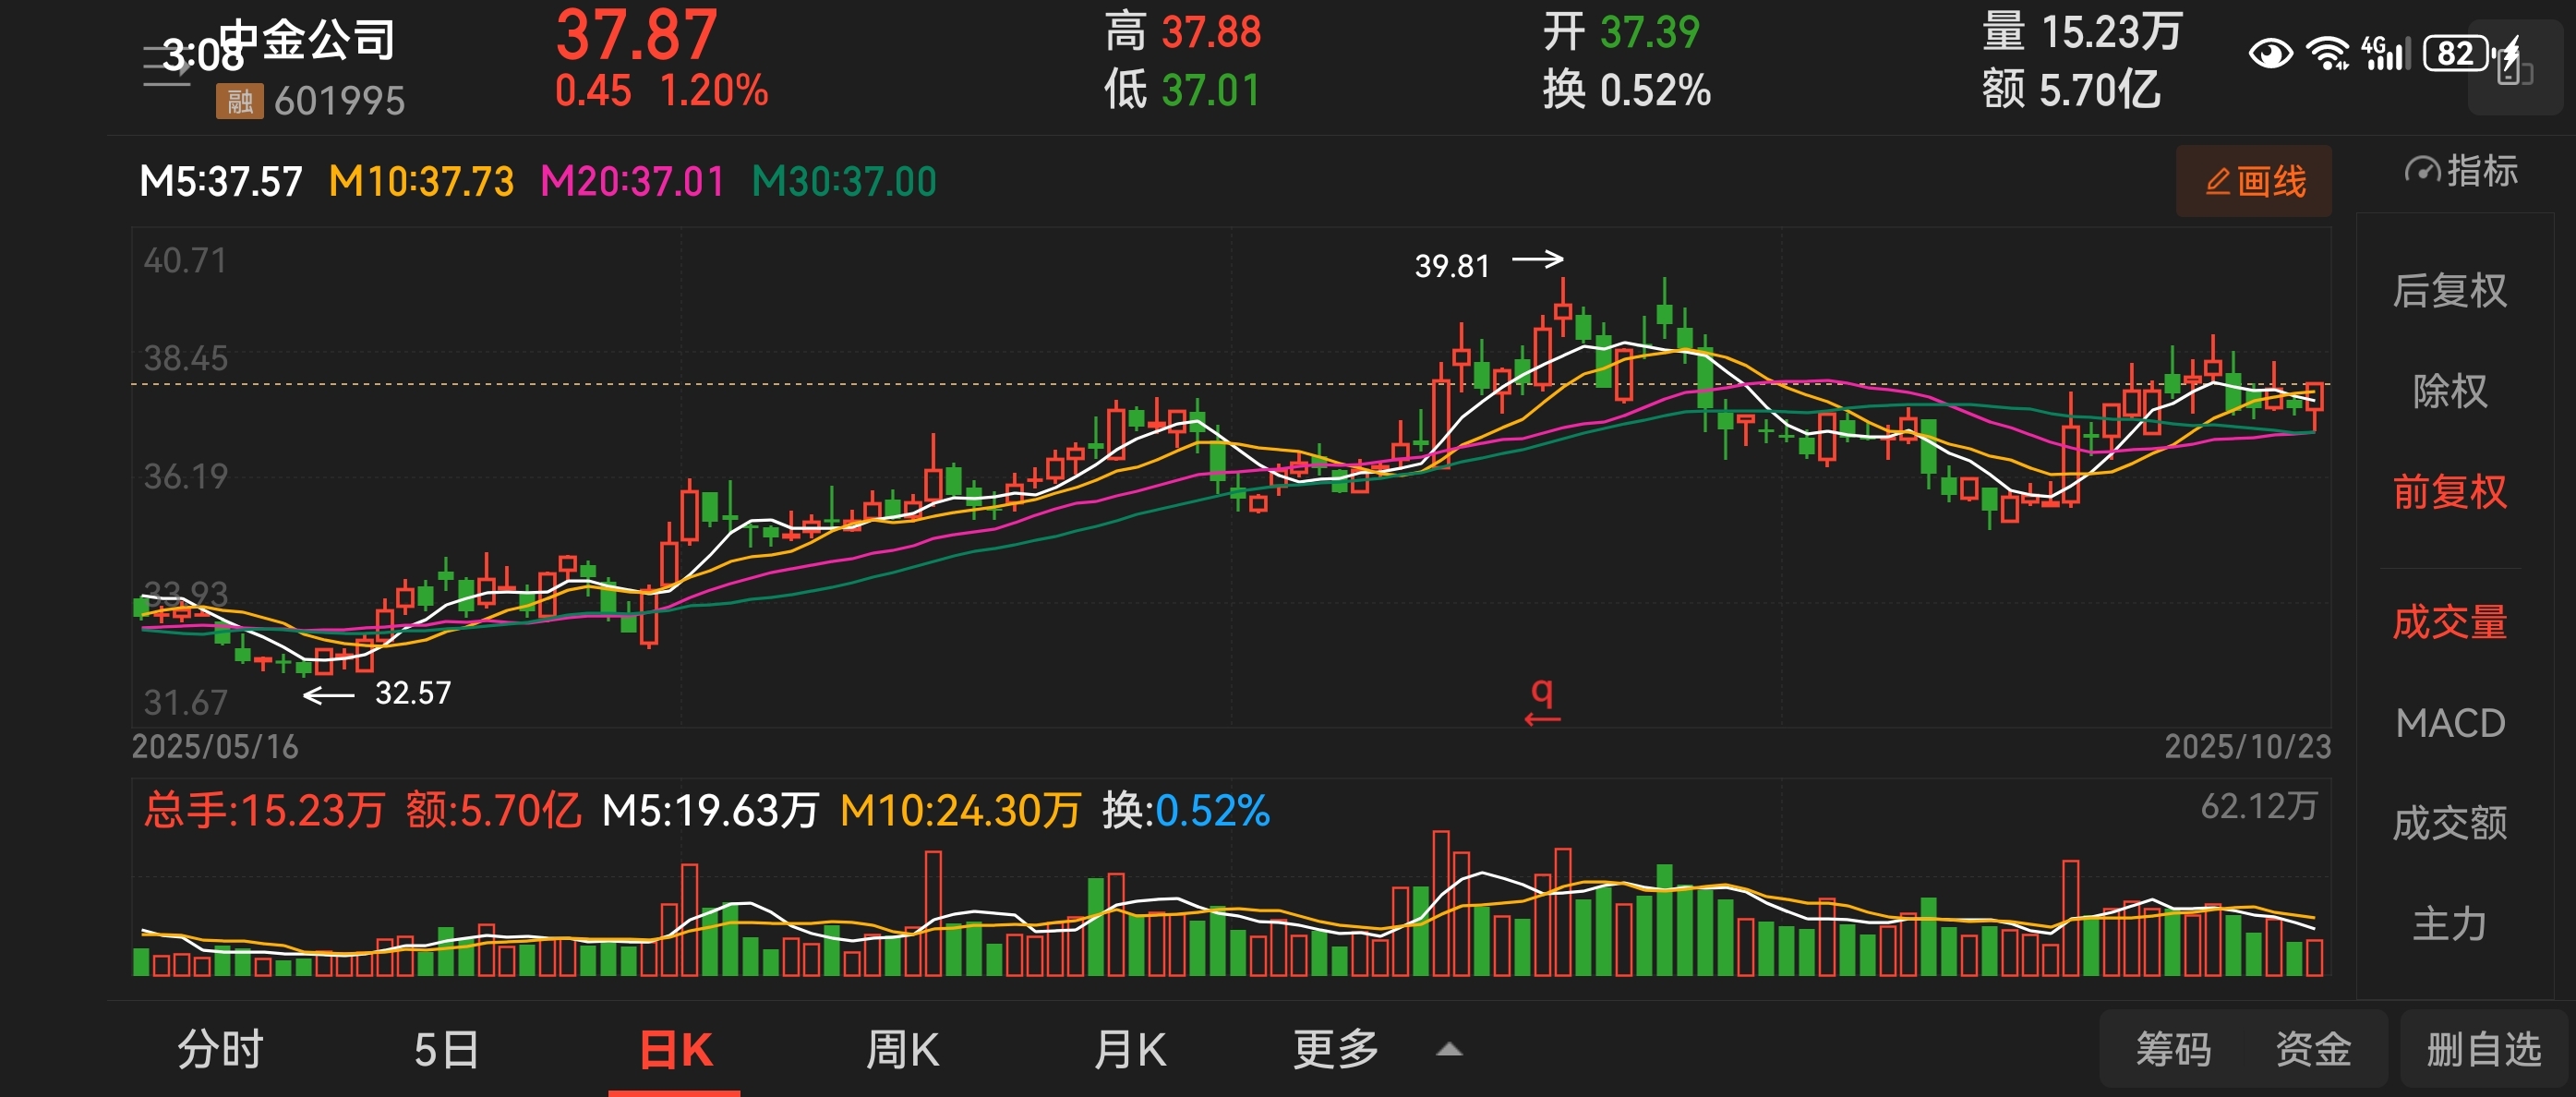Select 前复权 adjustment mode
Viewport: 2576px width, 1097px height.
click(2449, 492)
